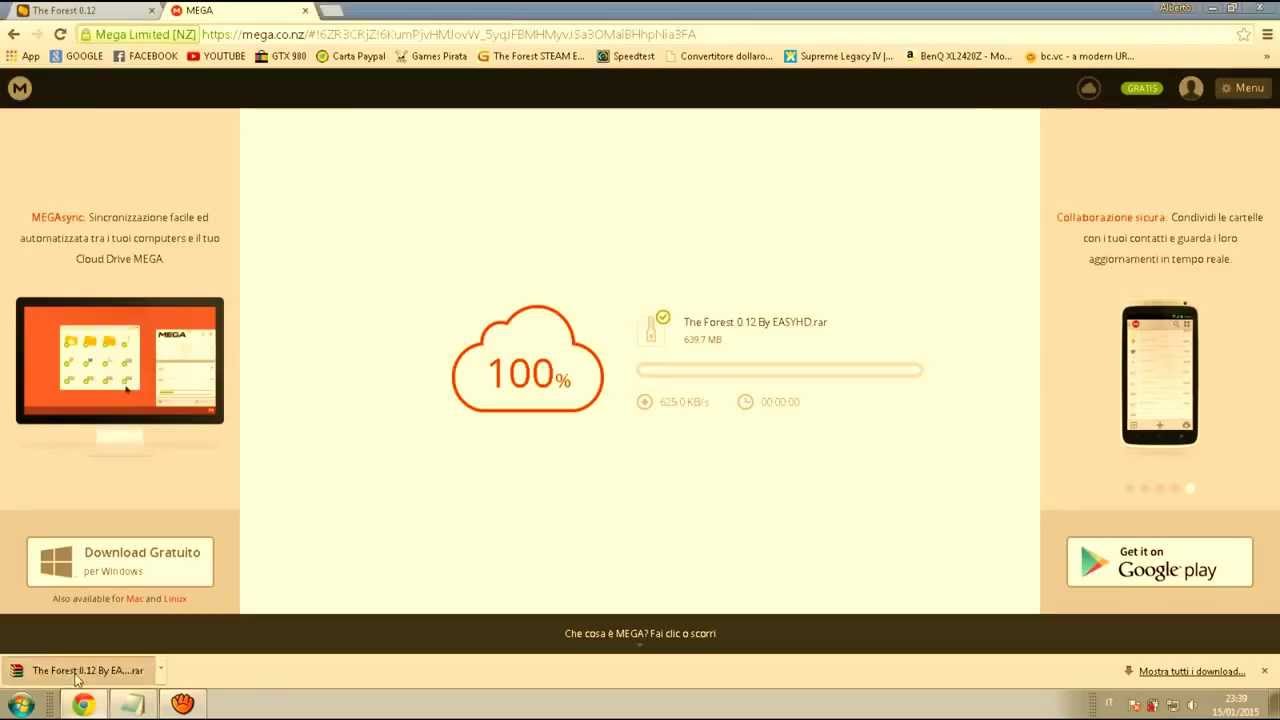
Task: Click the download progress bar
Action: coord(779,370)
